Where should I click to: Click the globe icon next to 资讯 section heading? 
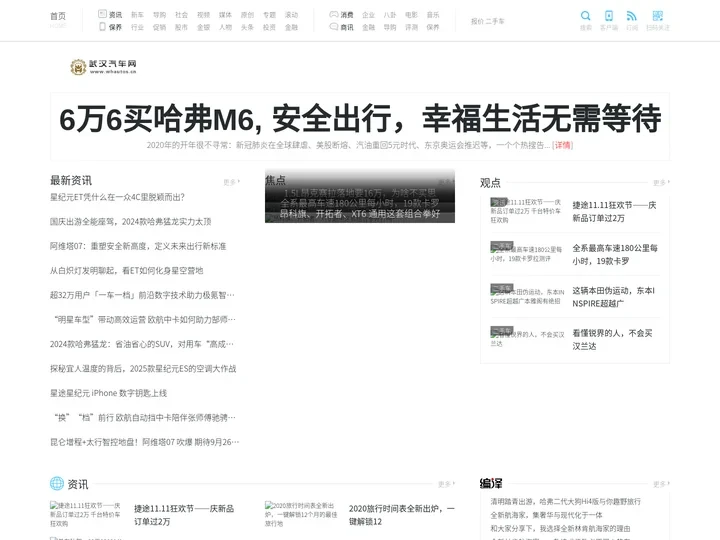point(57,483)
